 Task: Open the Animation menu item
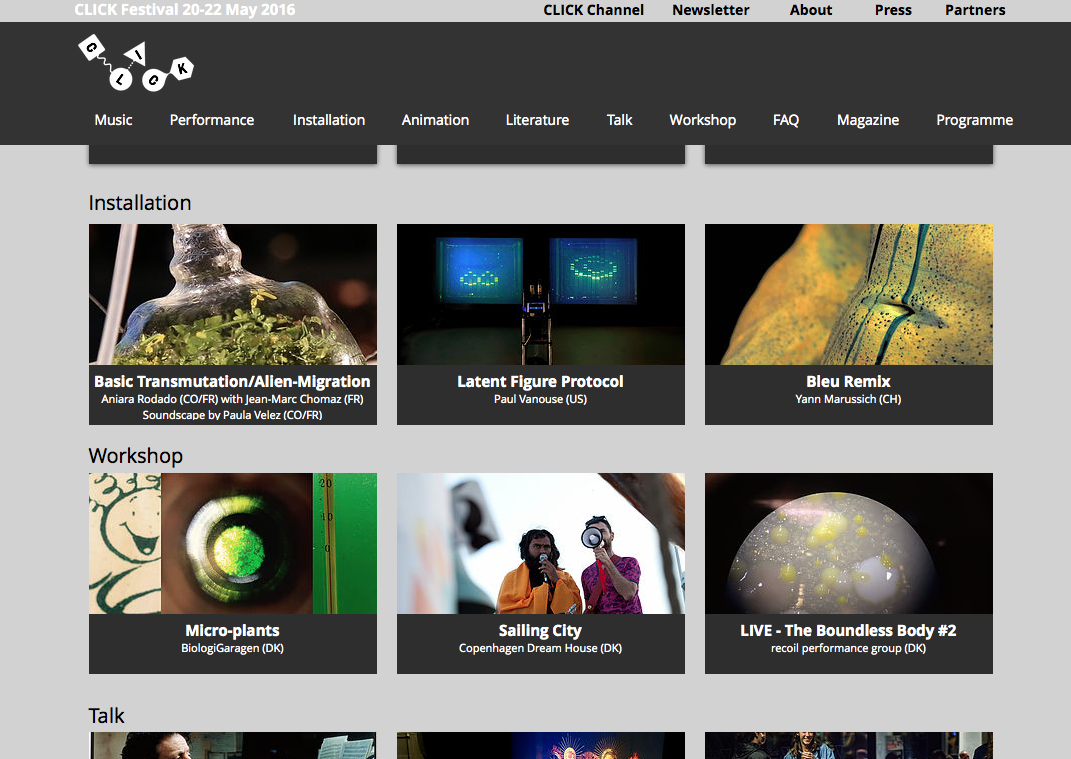coord(435,120)
